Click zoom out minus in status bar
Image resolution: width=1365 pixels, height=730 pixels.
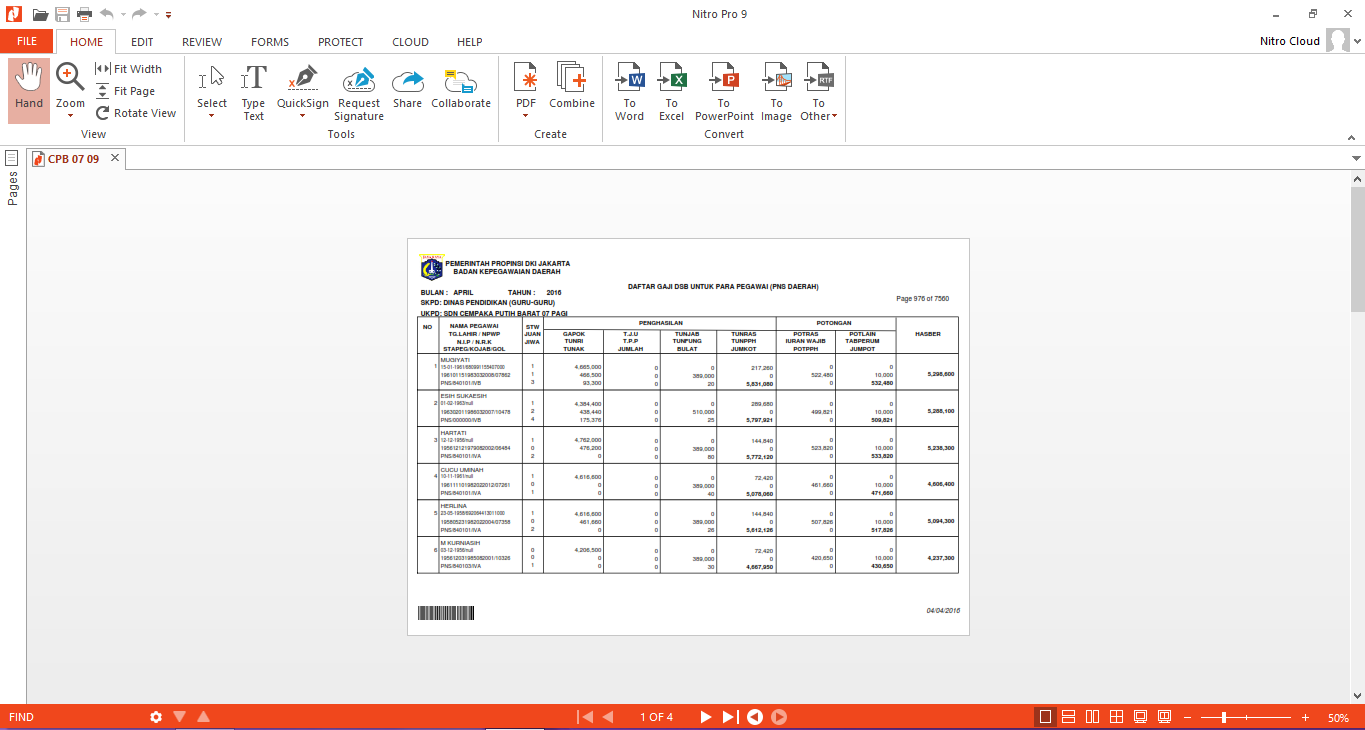1187,717
